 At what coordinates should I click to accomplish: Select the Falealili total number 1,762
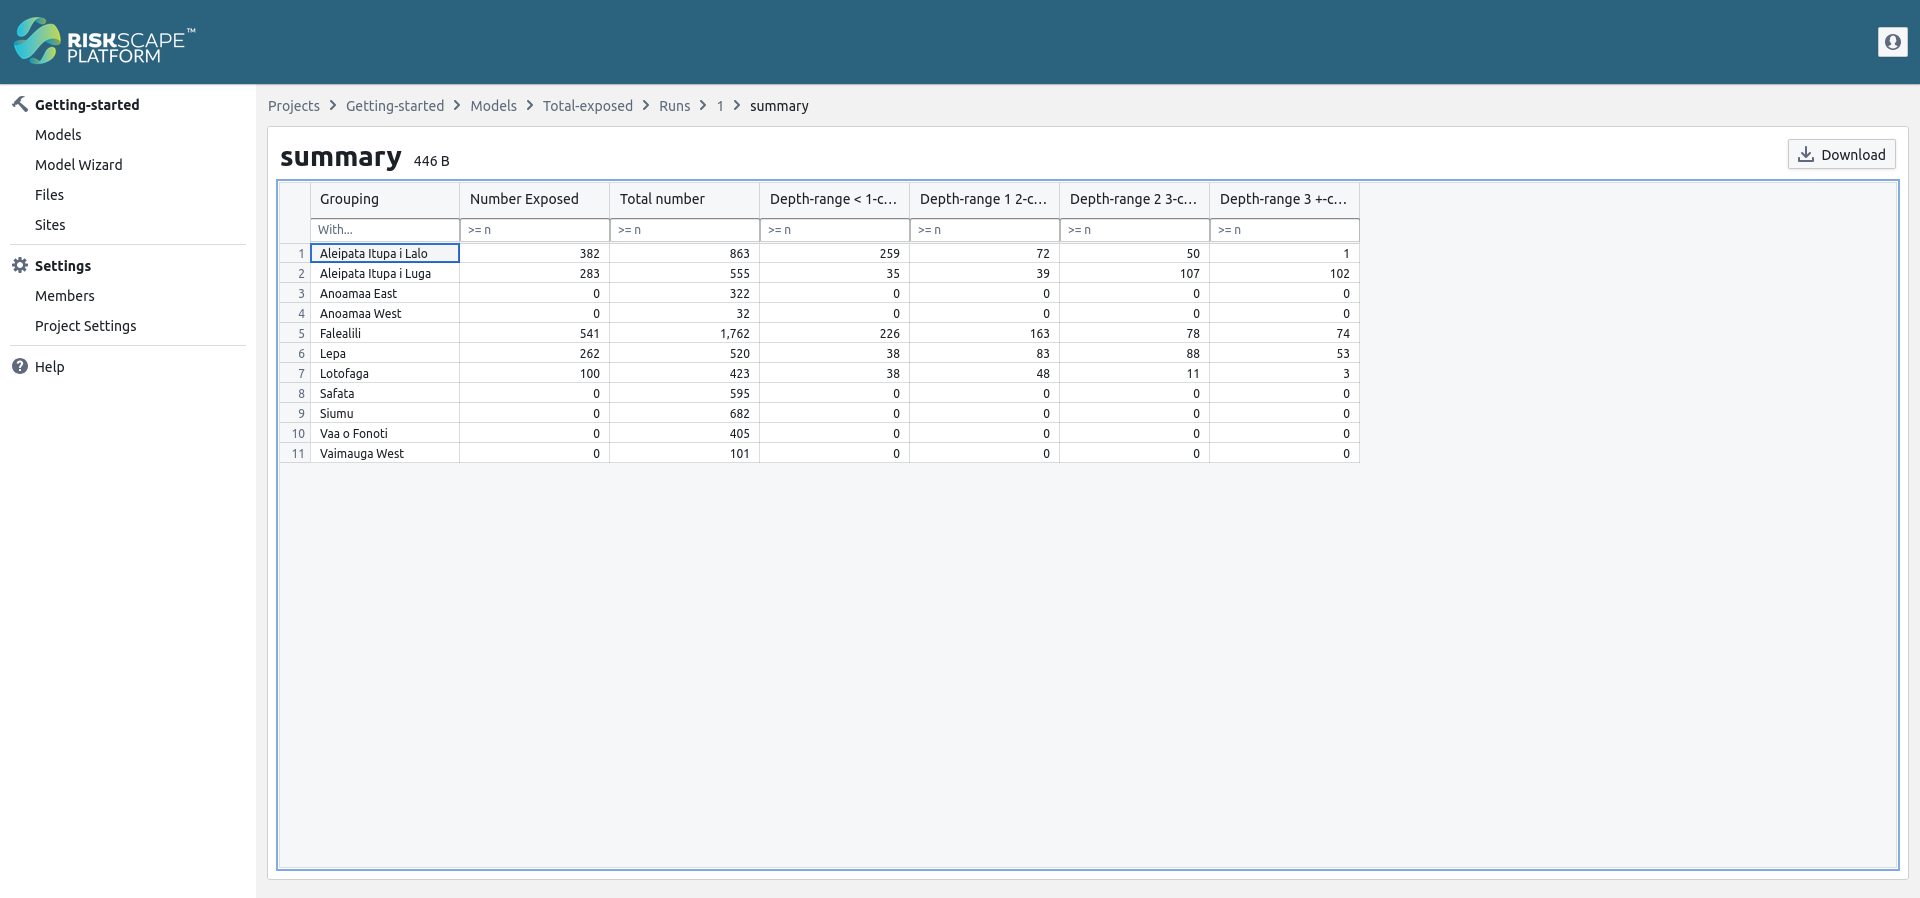685,334
